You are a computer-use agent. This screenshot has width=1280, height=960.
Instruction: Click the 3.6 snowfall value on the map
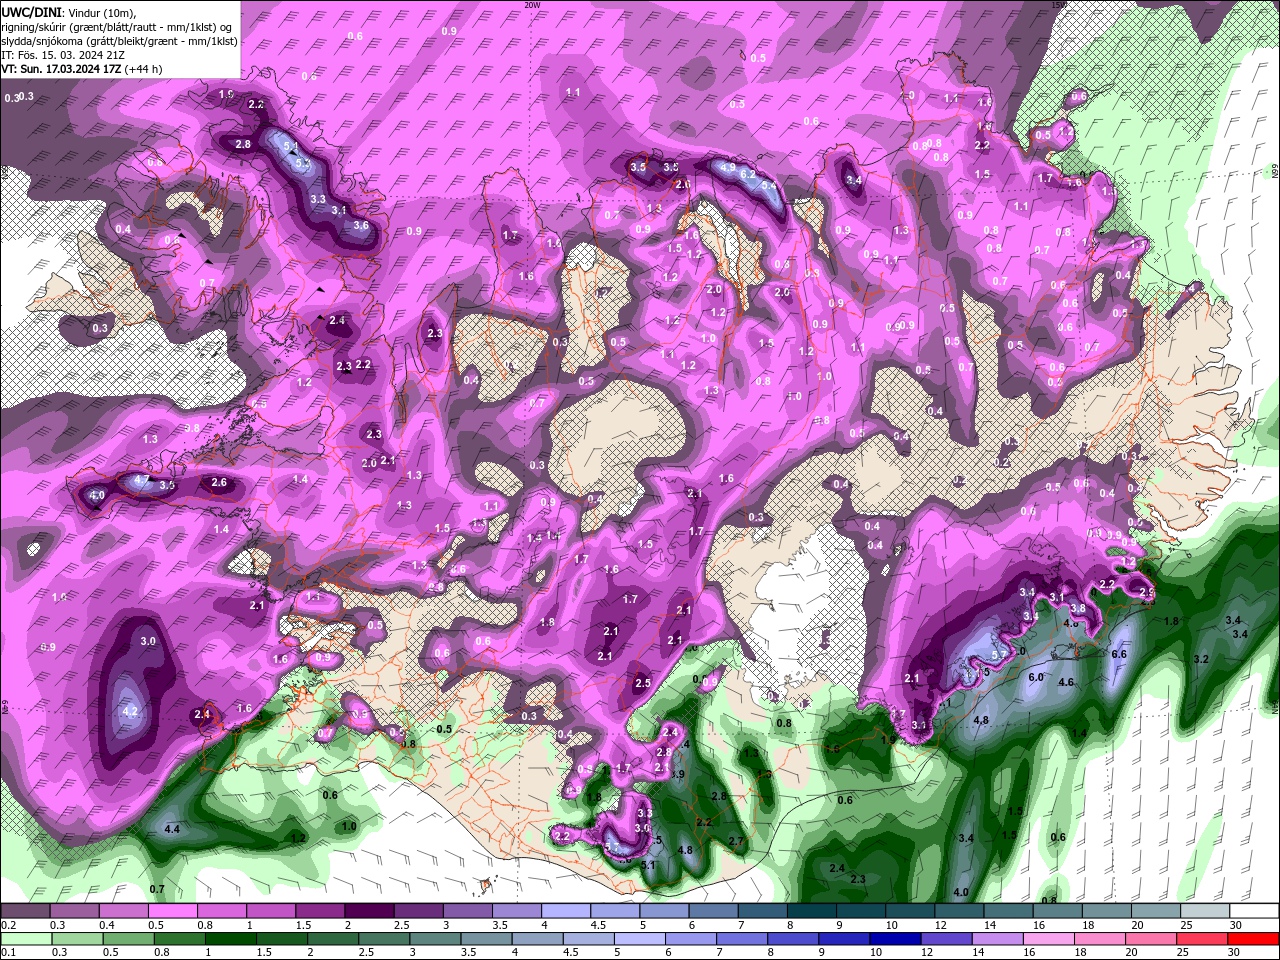(x=362, y=225)
